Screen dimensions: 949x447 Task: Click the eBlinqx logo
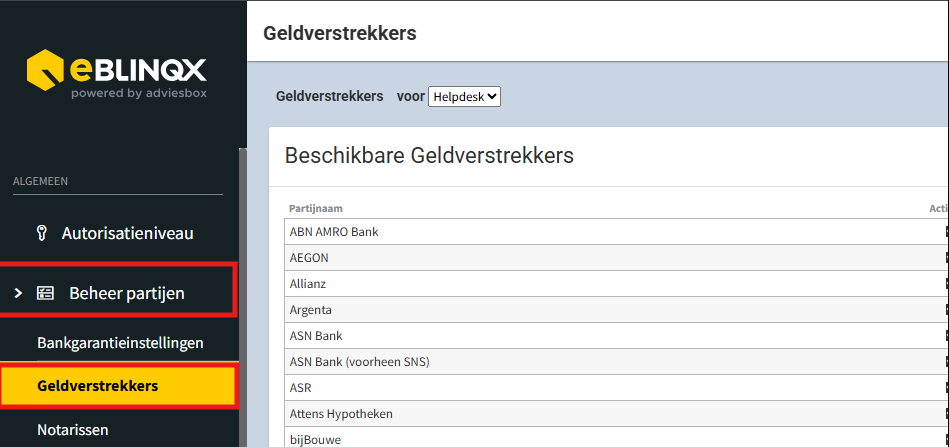[x=117, y=76]
